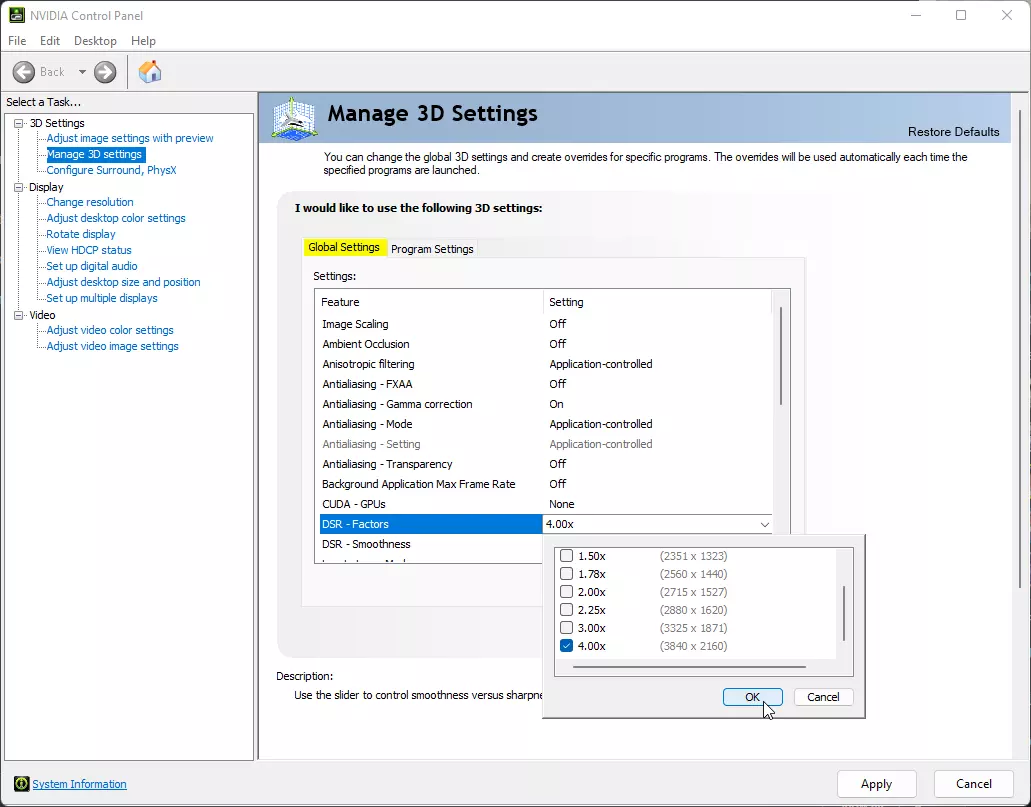Check the 1.78x DSR factor checkbox

pos(566,574)
